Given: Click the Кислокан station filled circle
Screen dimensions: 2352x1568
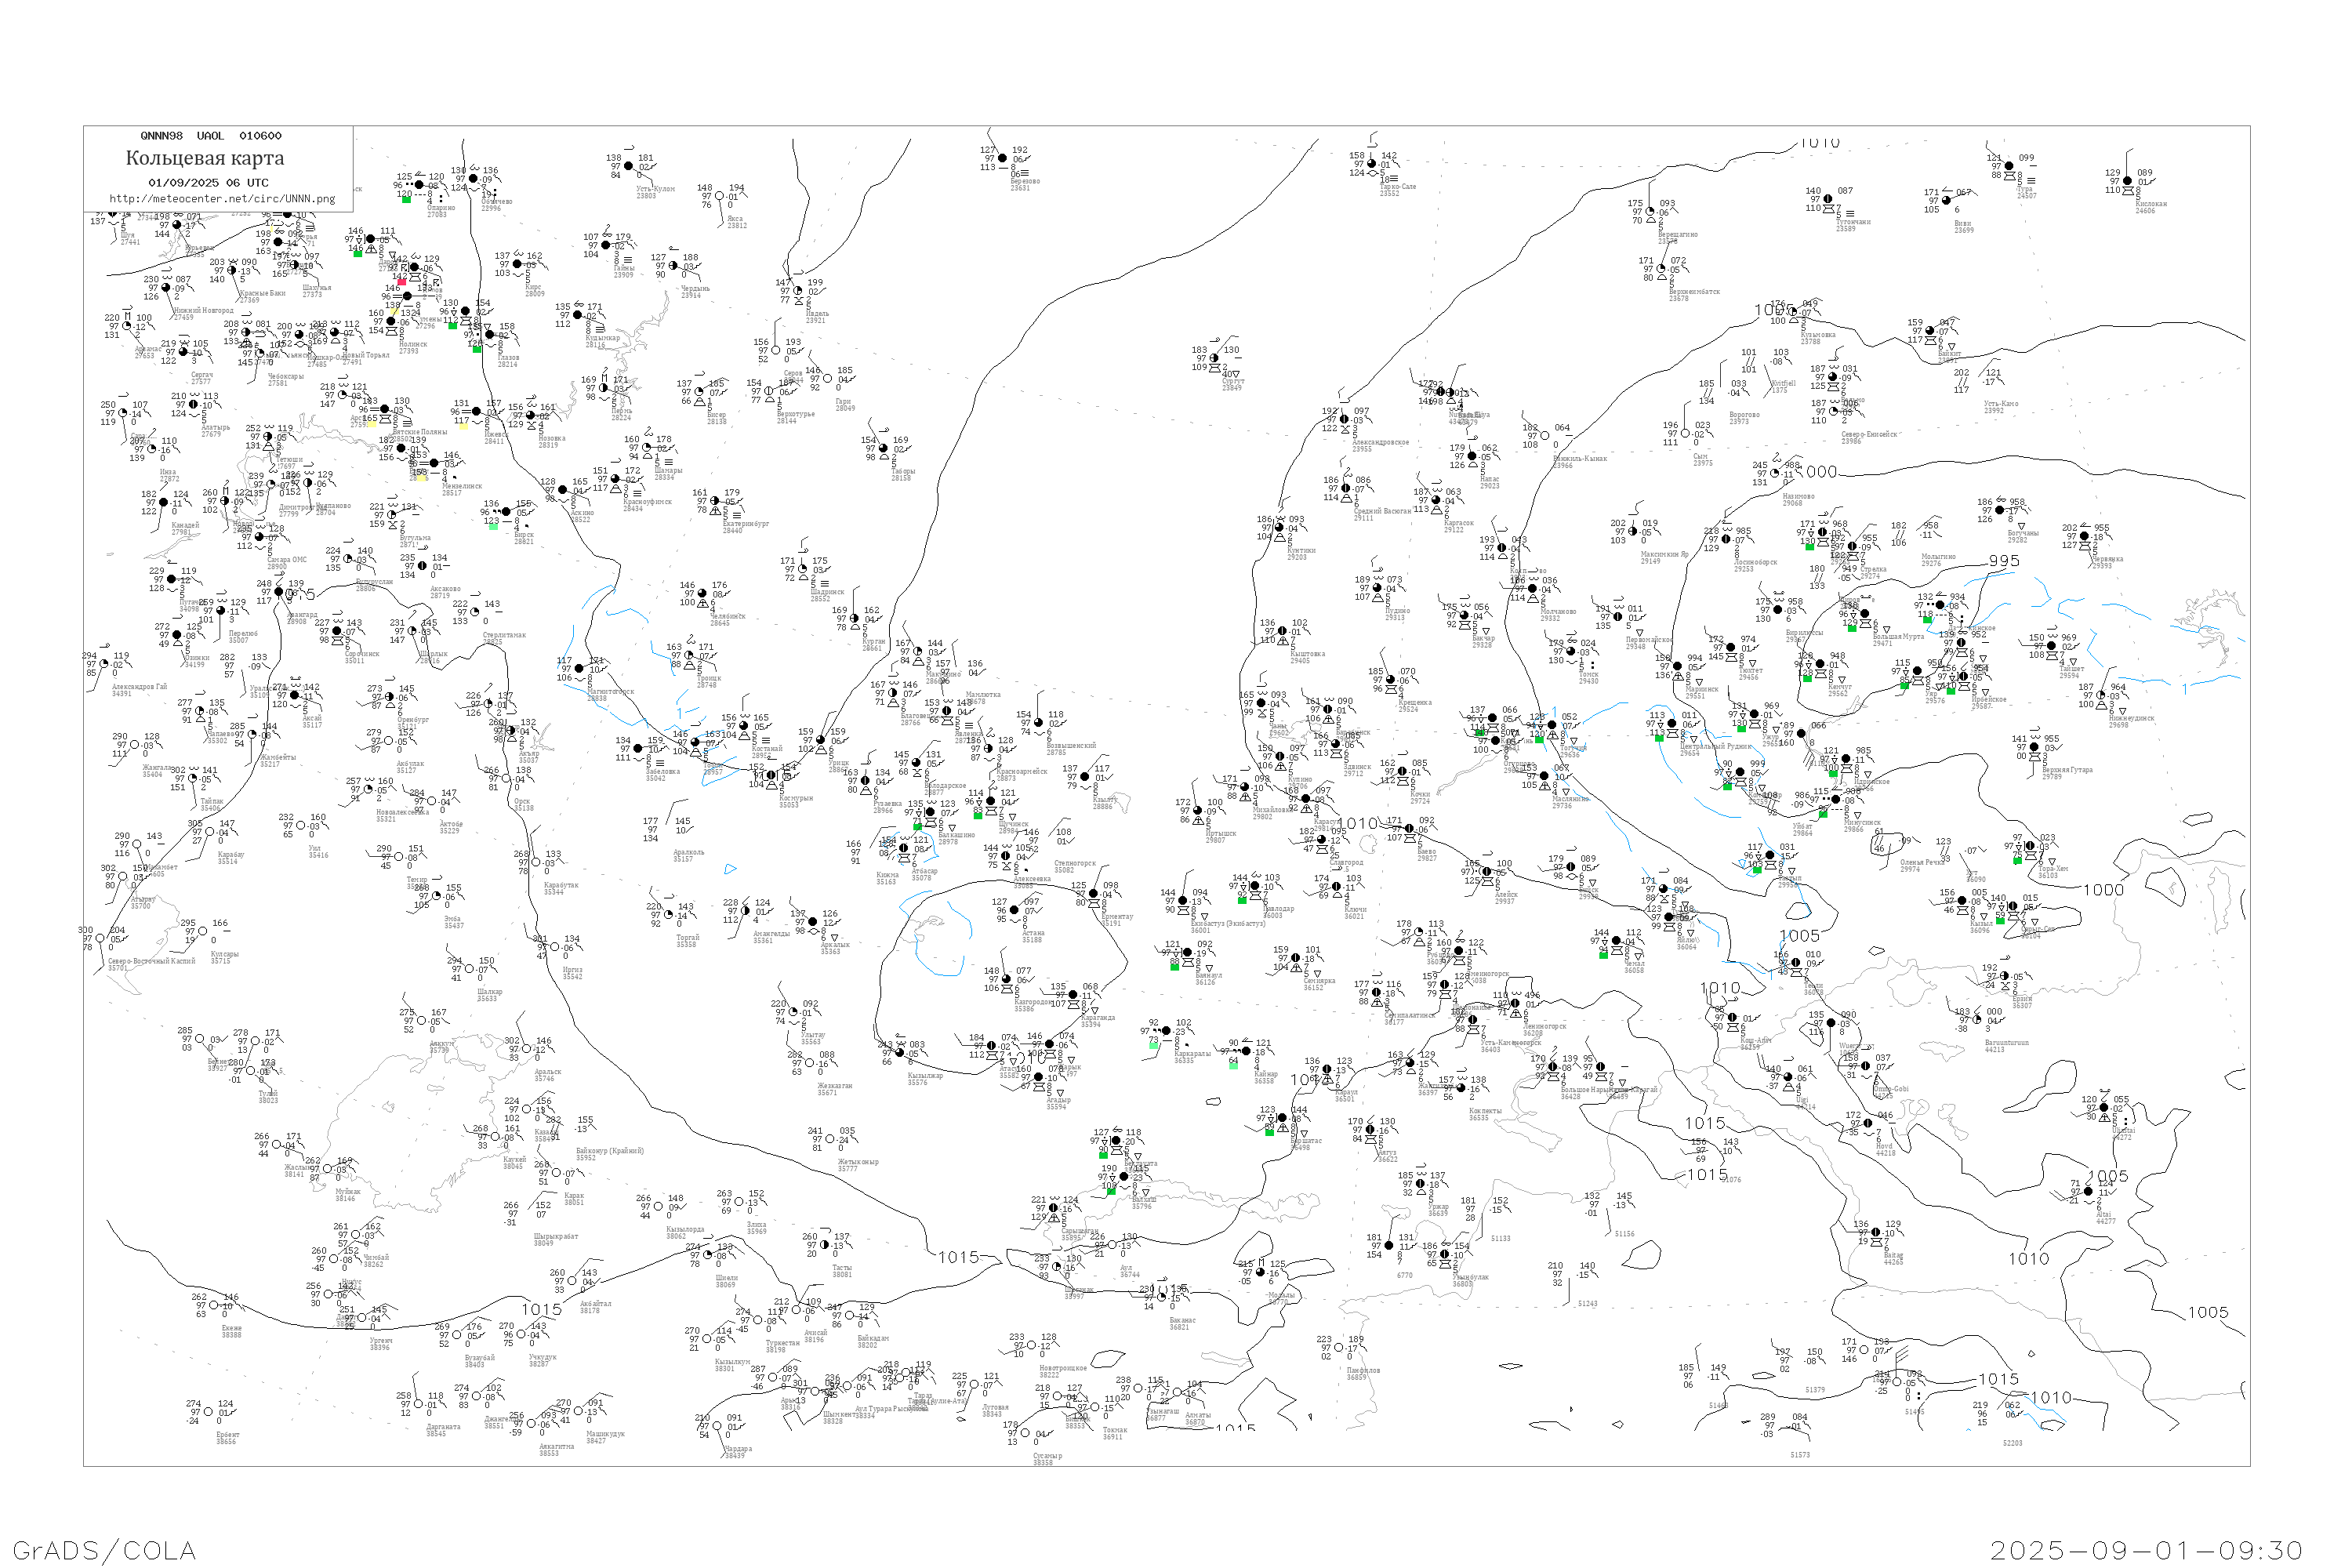Looking at the screenshot, I should pyautogui.click(x=2127, y=181).
